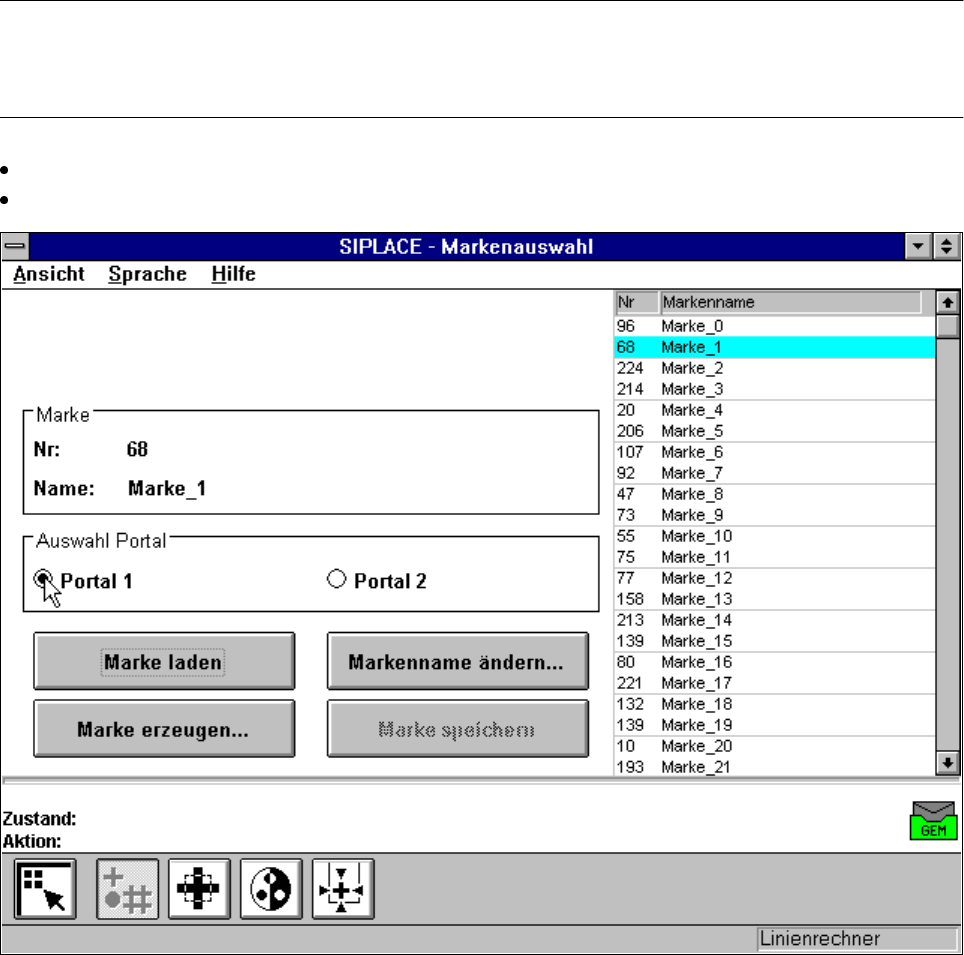Viewport: 964px width, 955px height.
Task: Click the Markenname column header
Action: point(791,303)
